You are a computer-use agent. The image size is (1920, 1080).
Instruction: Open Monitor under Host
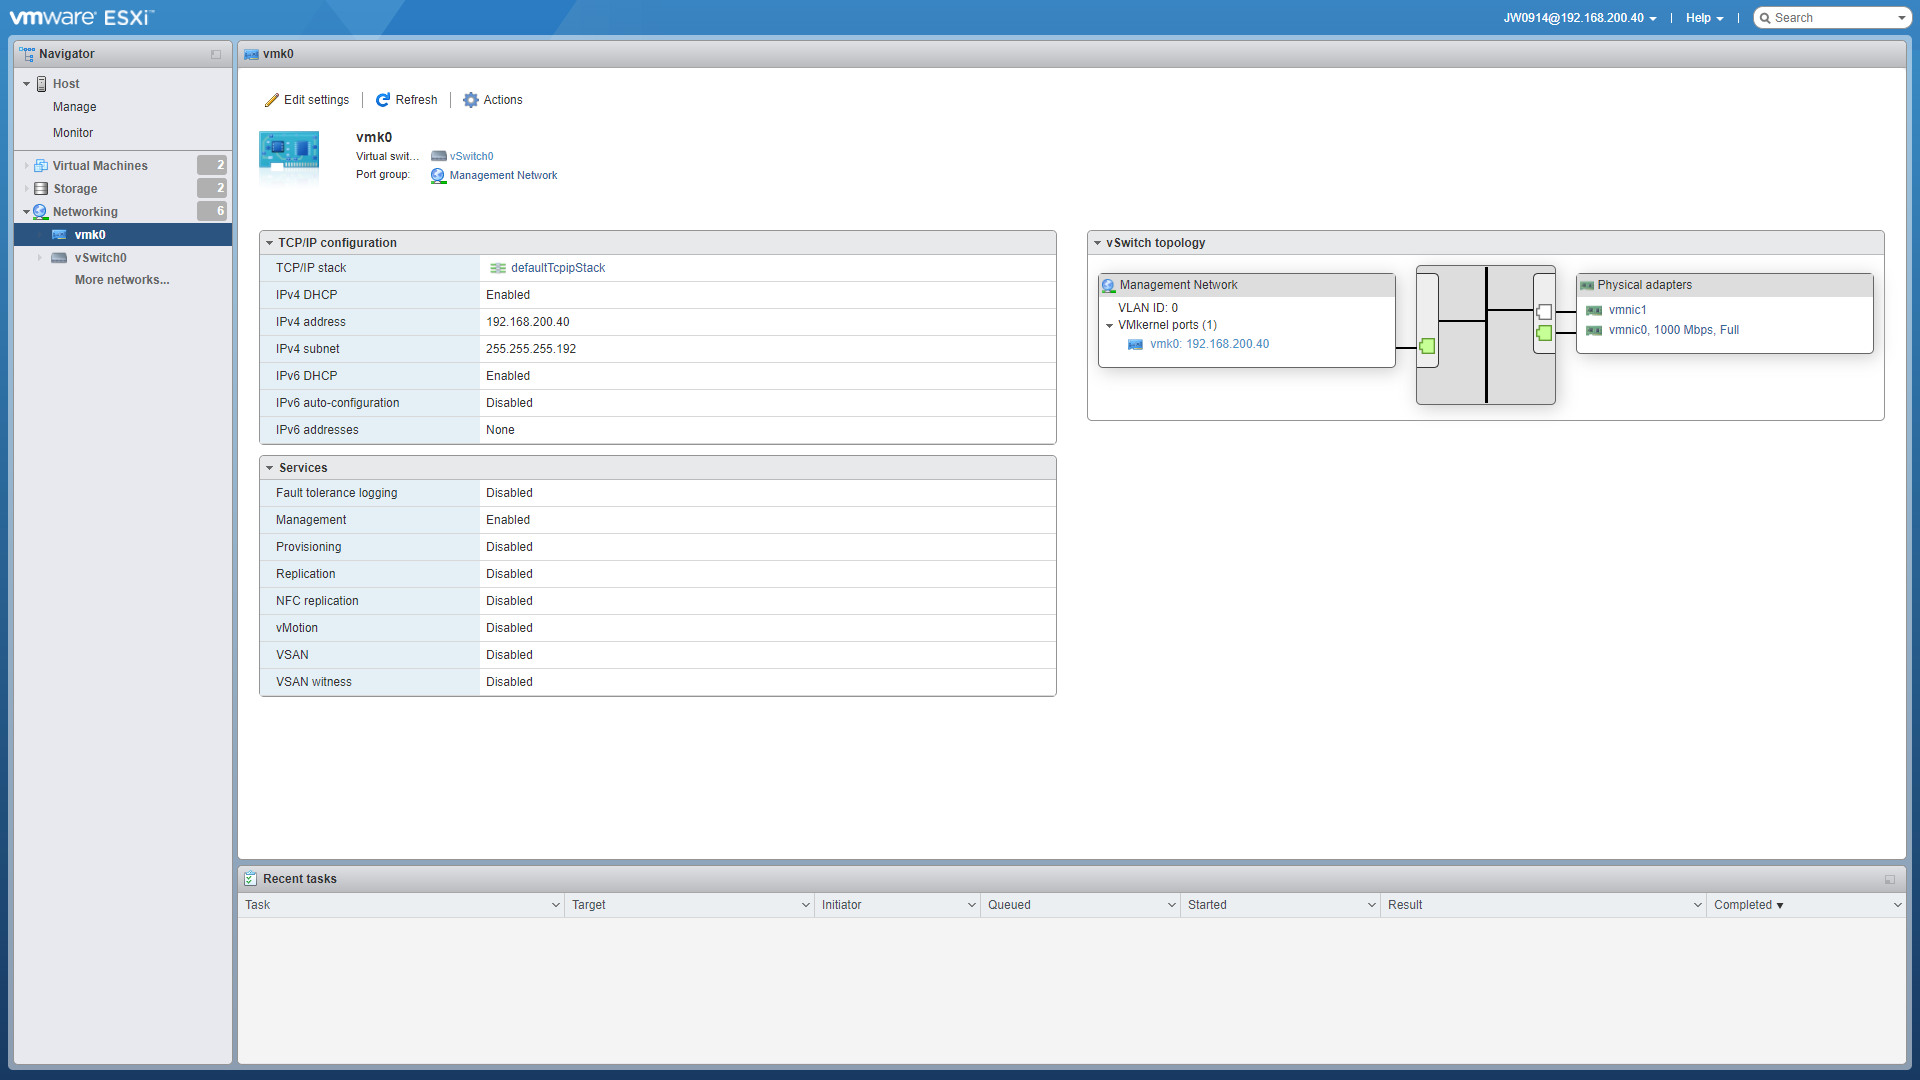(73, 133)
